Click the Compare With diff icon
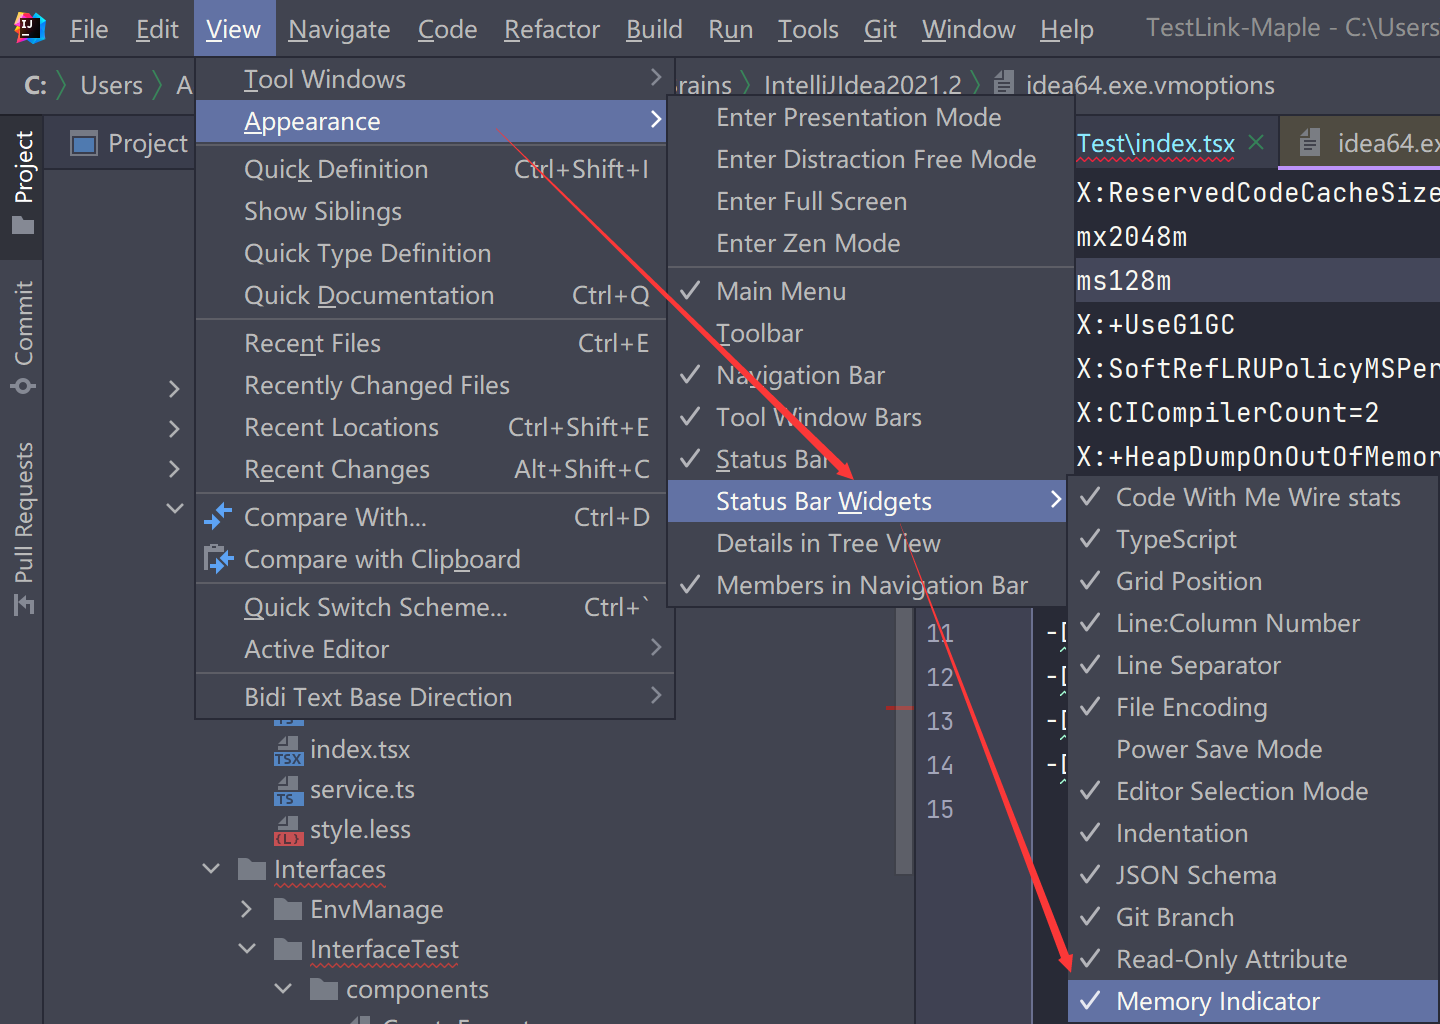 pyautogui.click(x=217, y=517)
